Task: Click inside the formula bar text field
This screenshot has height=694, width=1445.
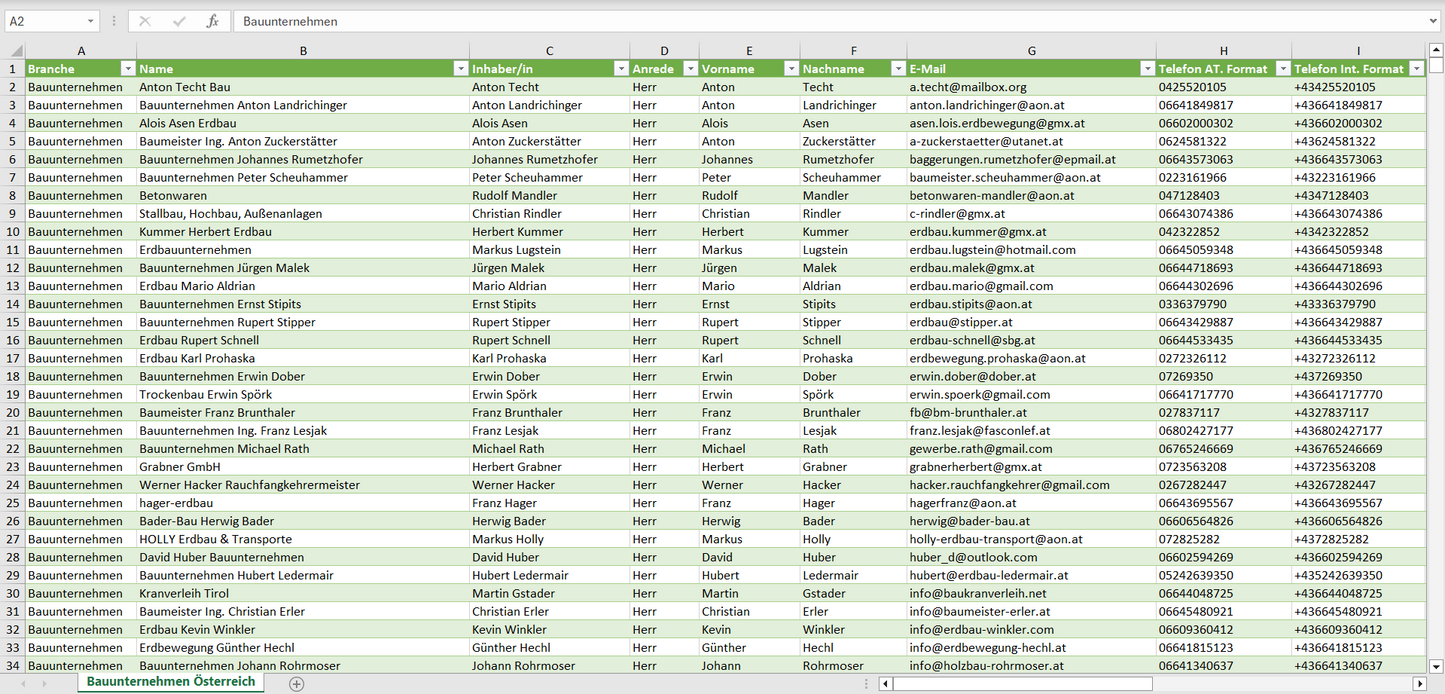Action: point(800,21)
